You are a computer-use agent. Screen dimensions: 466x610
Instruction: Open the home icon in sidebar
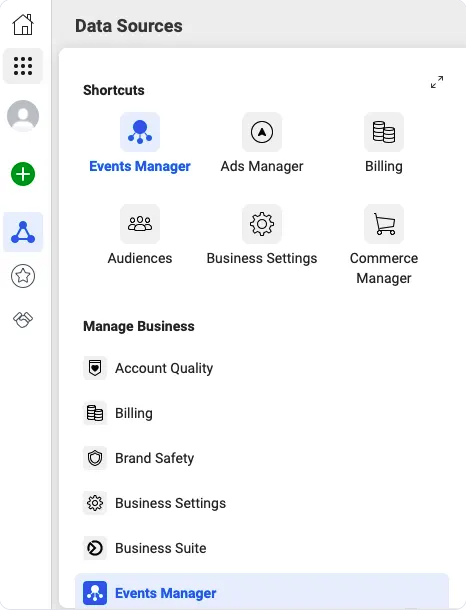point(23,25)
